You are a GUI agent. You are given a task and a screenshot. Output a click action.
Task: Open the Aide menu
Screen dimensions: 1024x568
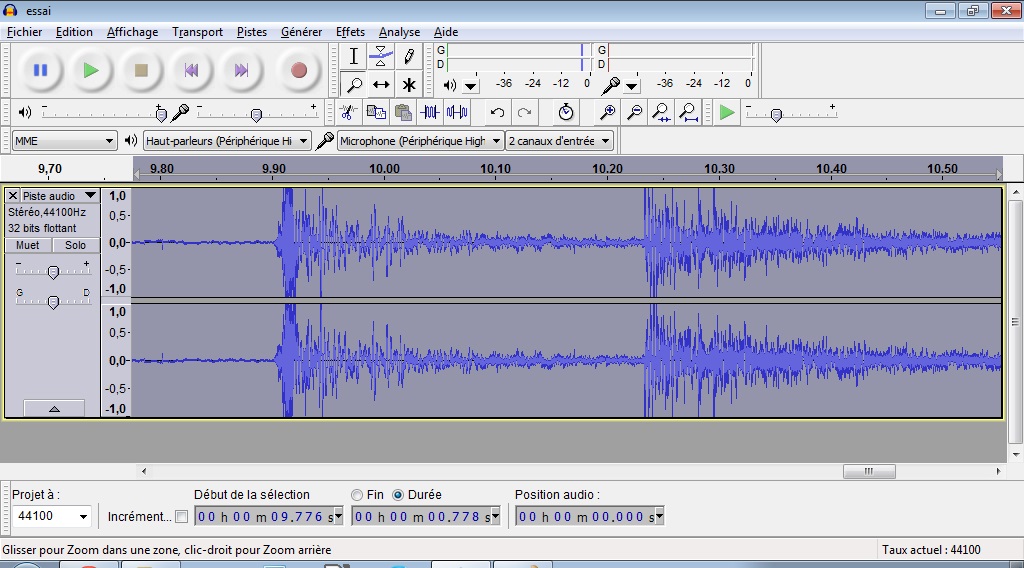pyautogui.click(x=445, y=32)
